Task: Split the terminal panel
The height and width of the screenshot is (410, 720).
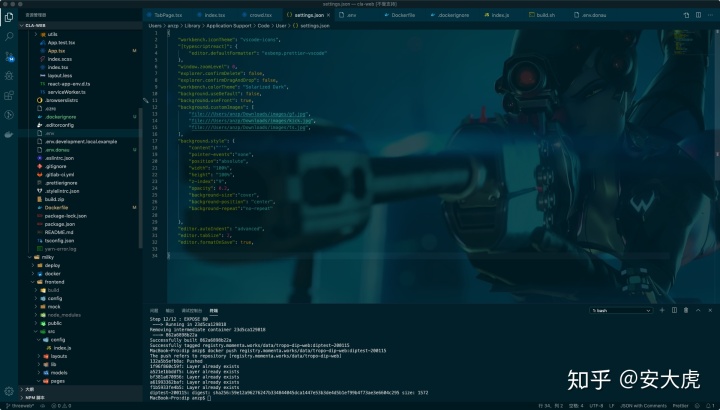Action: point(674,310)
